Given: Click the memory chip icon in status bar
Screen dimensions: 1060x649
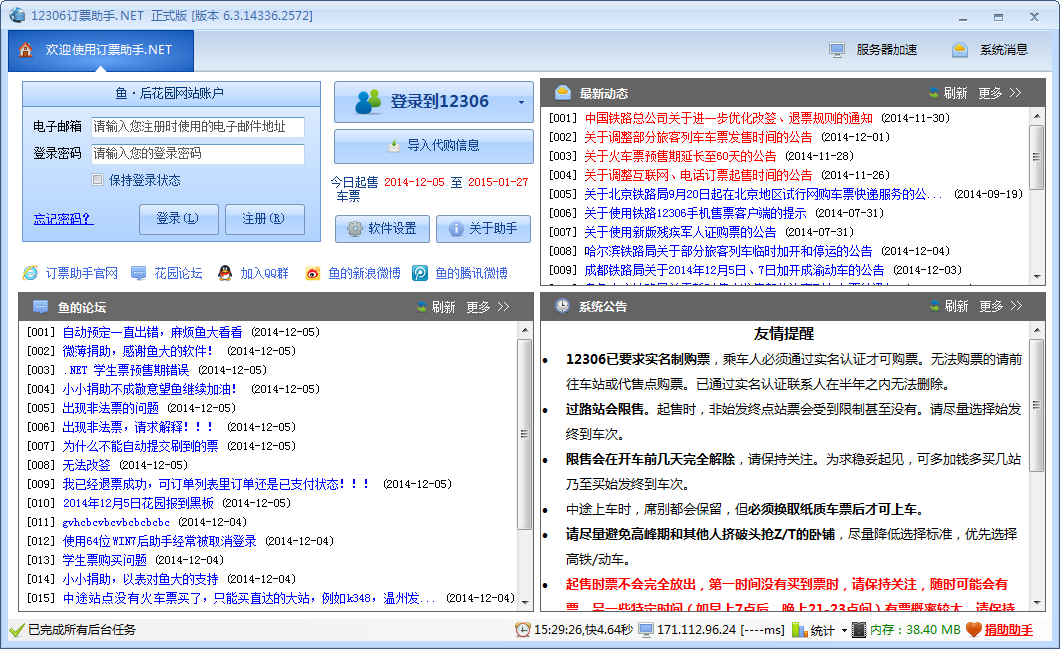Looking at the screenshot, I should point(859,630).
